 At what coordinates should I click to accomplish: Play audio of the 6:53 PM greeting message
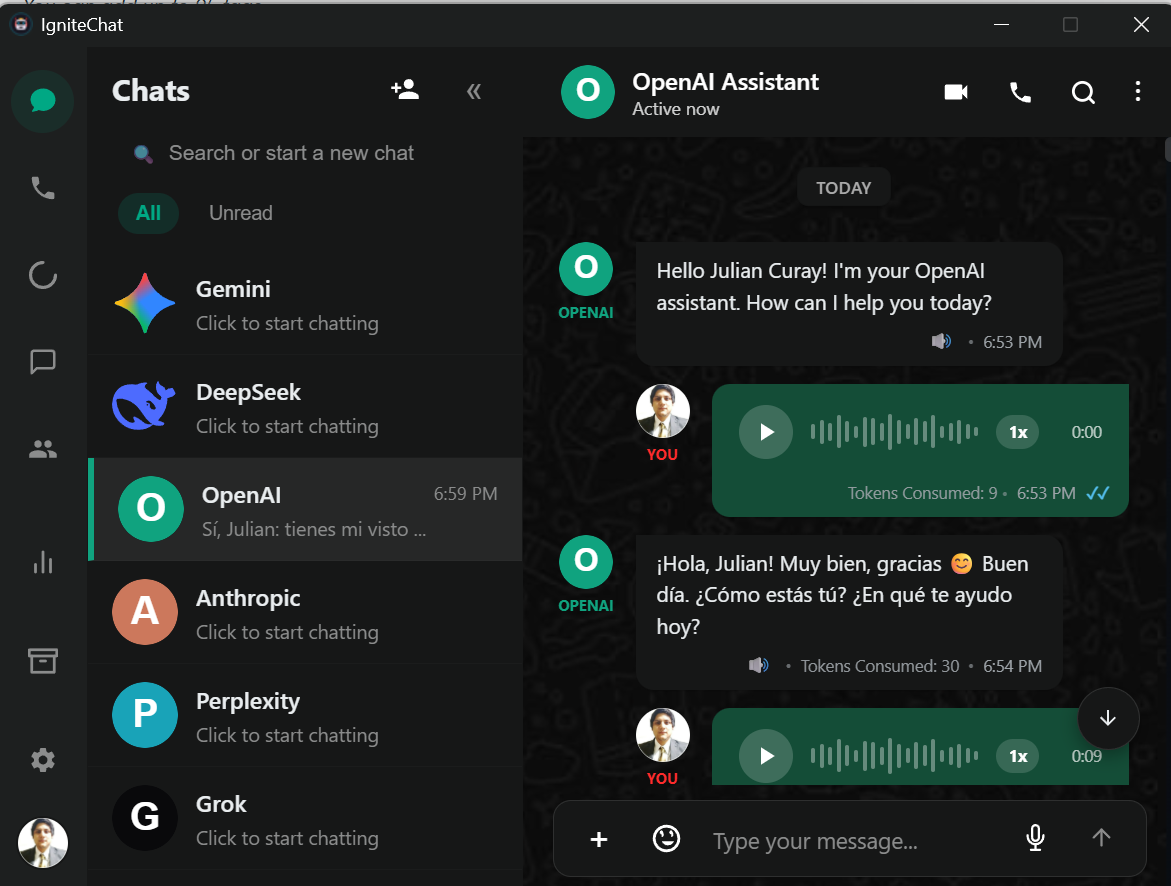pyautogui.click(x=941, y=341)
